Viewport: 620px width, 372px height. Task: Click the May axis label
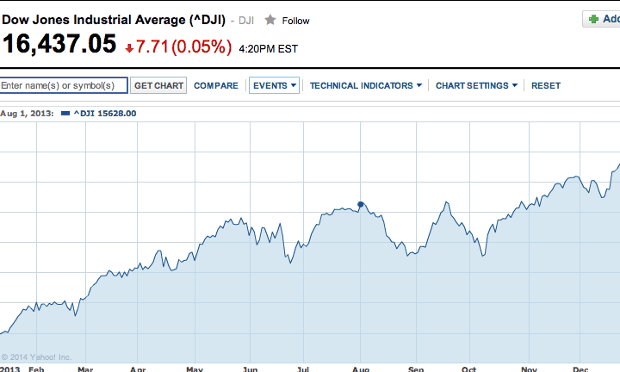[x=194, y=369]
